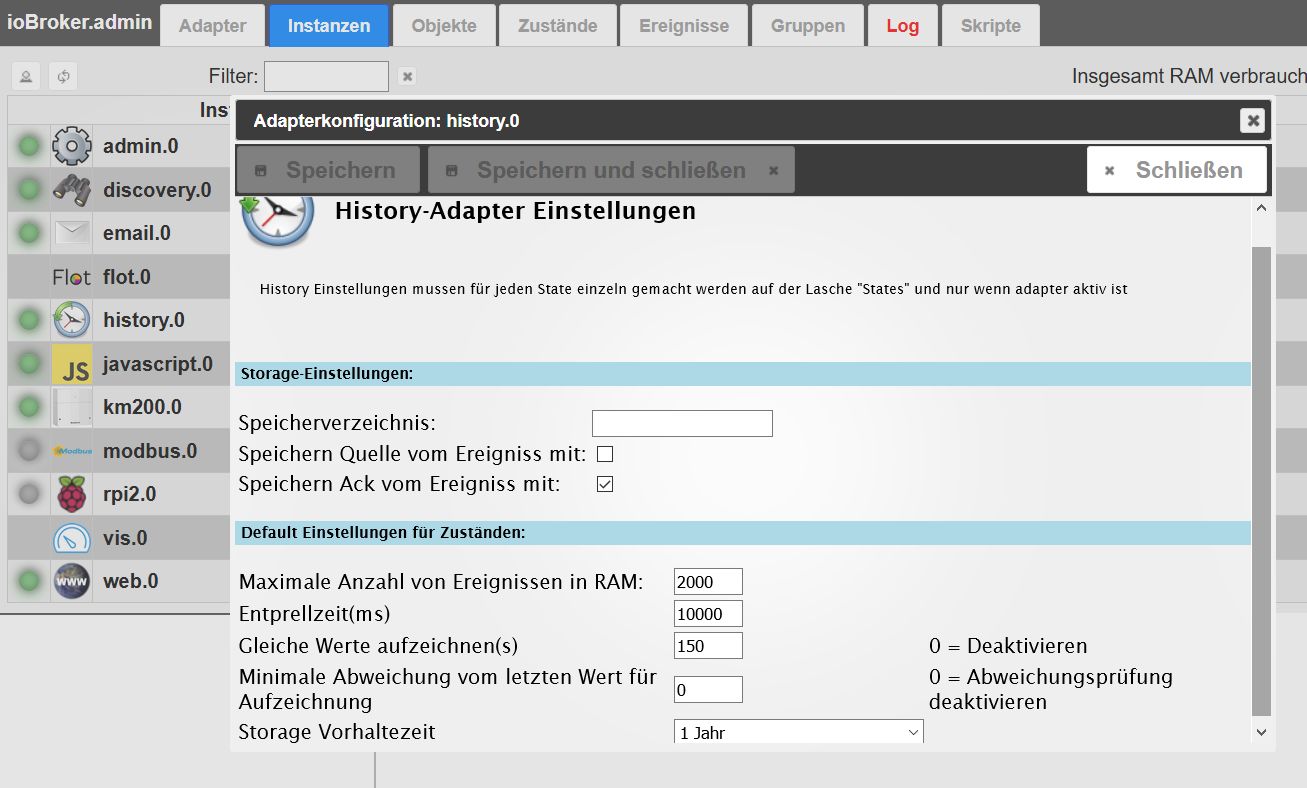
Task: Click the Filter input field
Action: pos(326,76)
